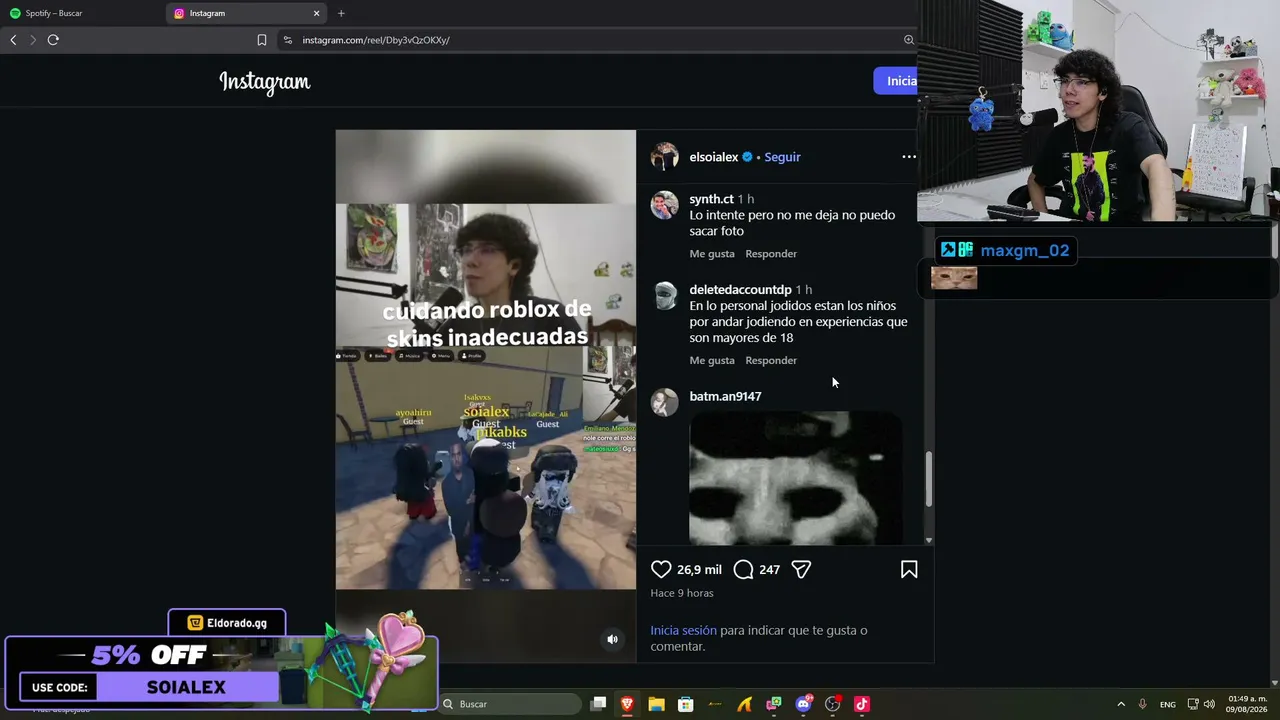Open Microsoft Store from the taskbar

[x=686, y=704]
